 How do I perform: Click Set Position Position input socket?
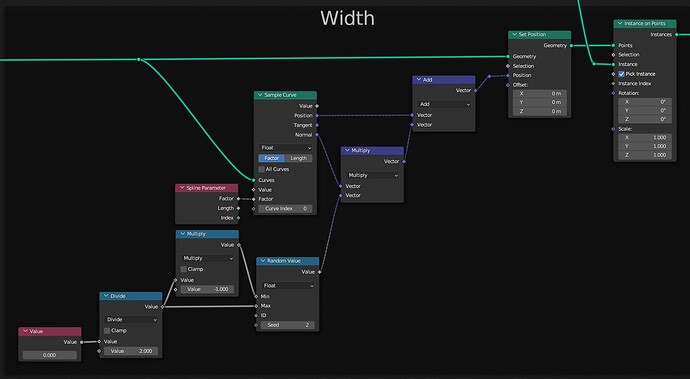coord(508,76)
